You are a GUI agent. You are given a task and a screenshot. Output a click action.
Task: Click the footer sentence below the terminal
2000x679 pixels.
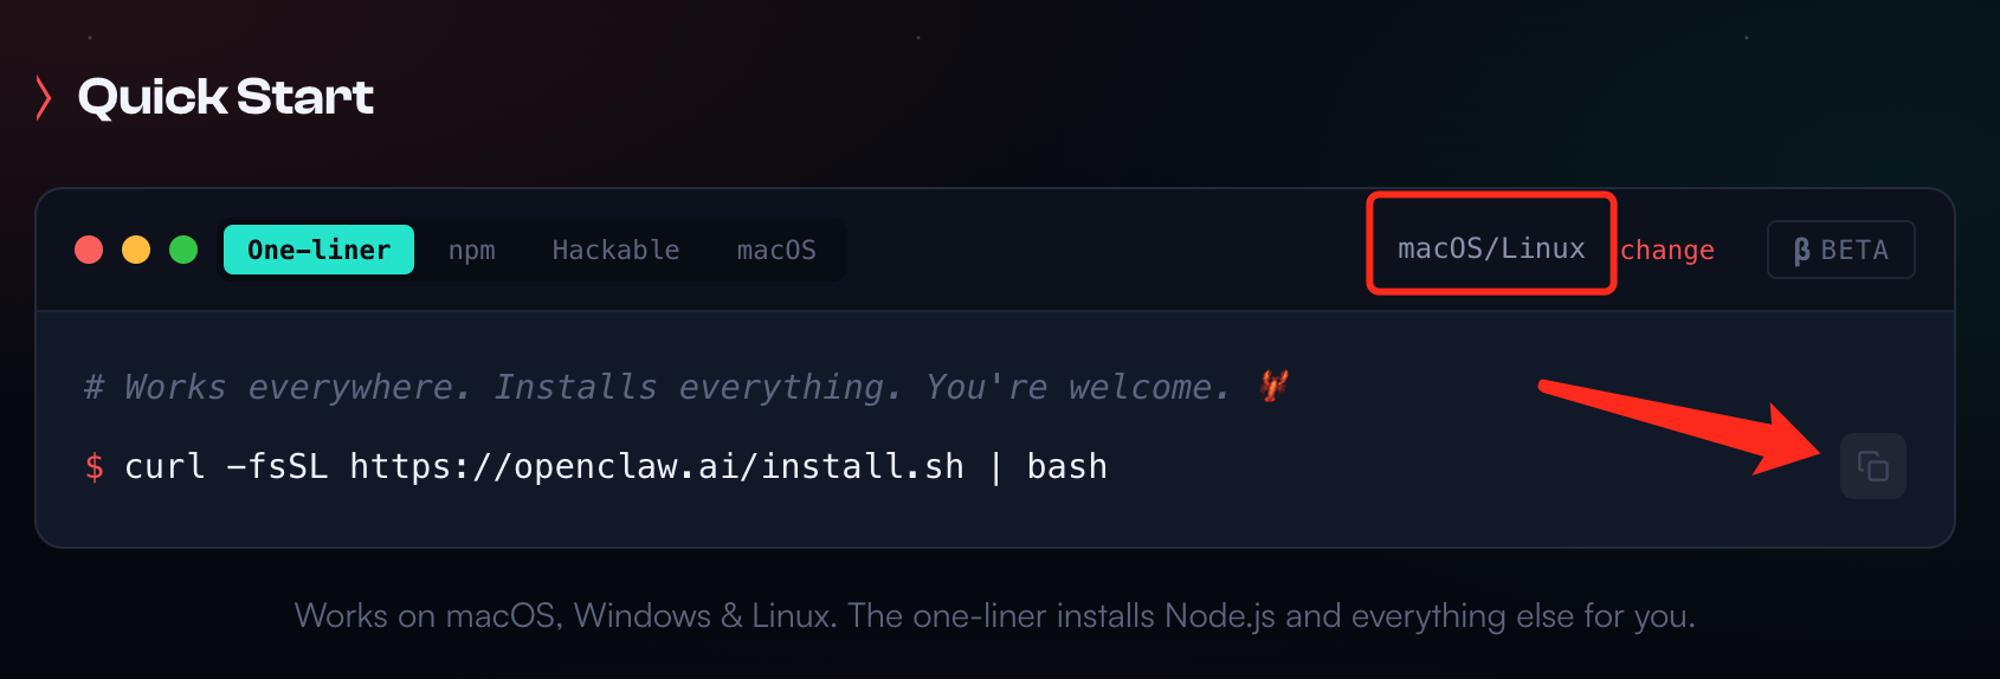994,615
